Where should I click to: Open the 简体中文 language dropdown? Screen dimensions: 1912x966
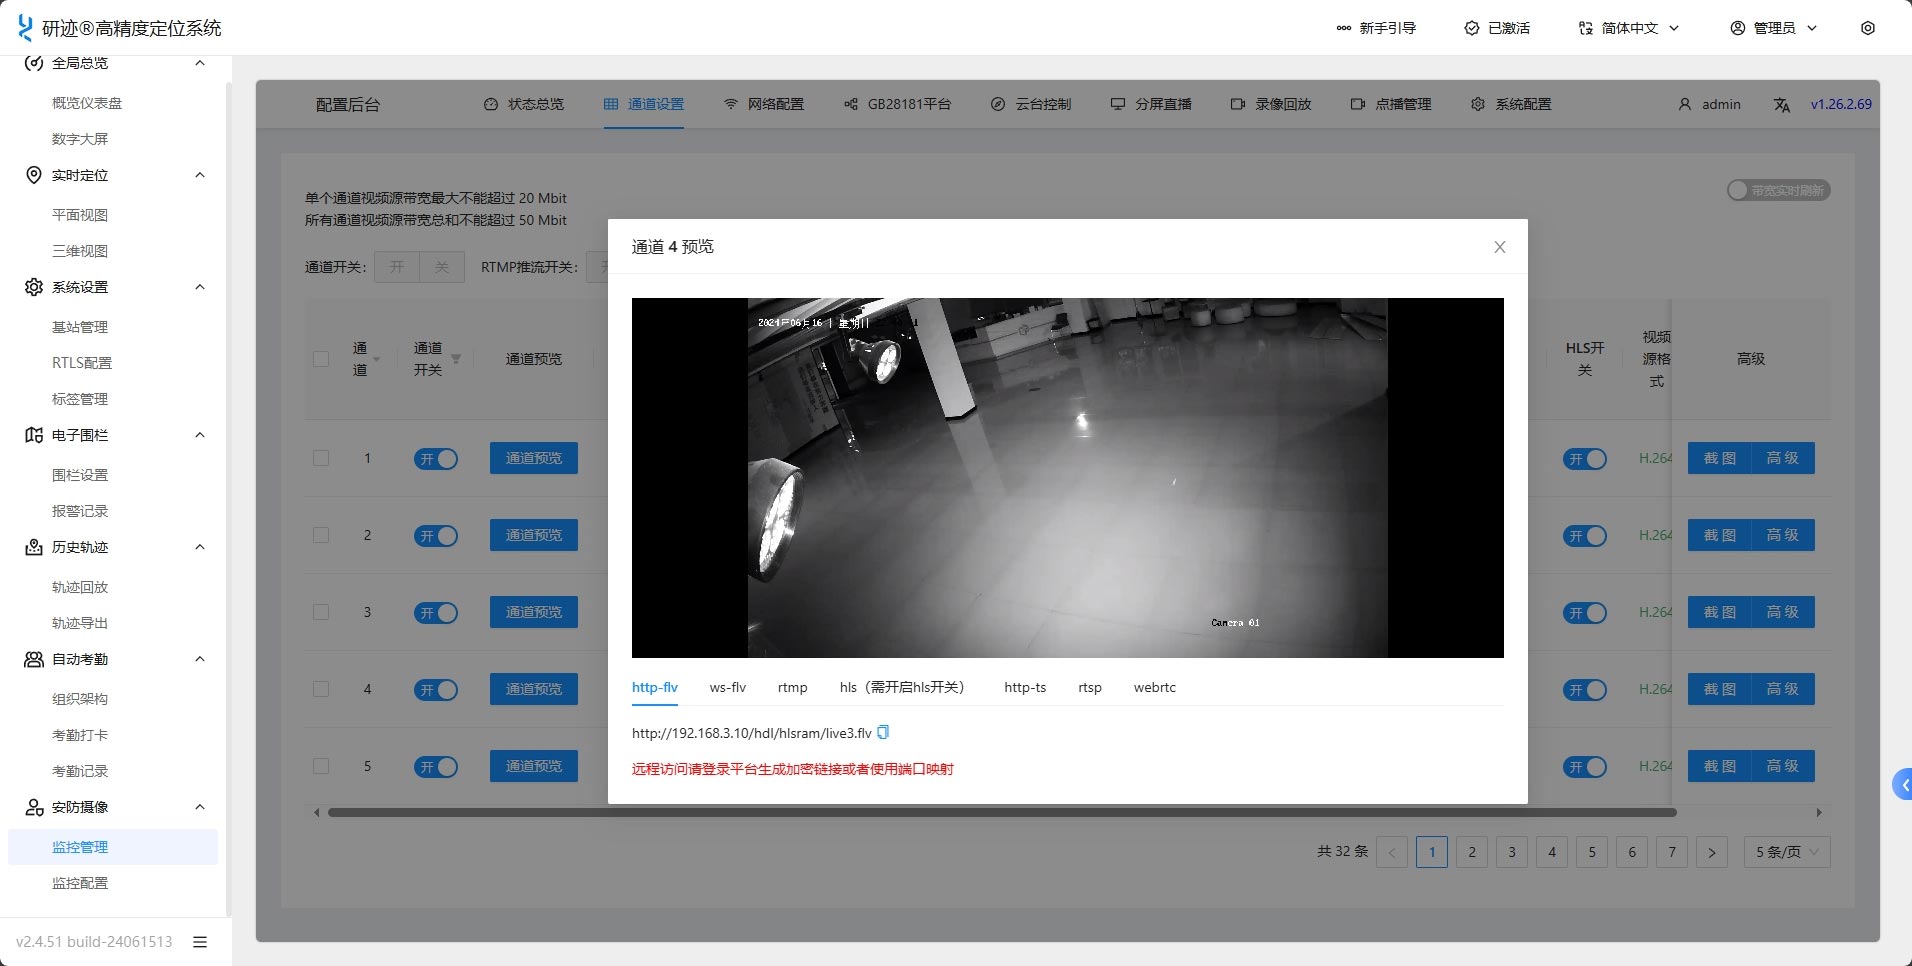pyautogui.click(x=1629, y=28)
